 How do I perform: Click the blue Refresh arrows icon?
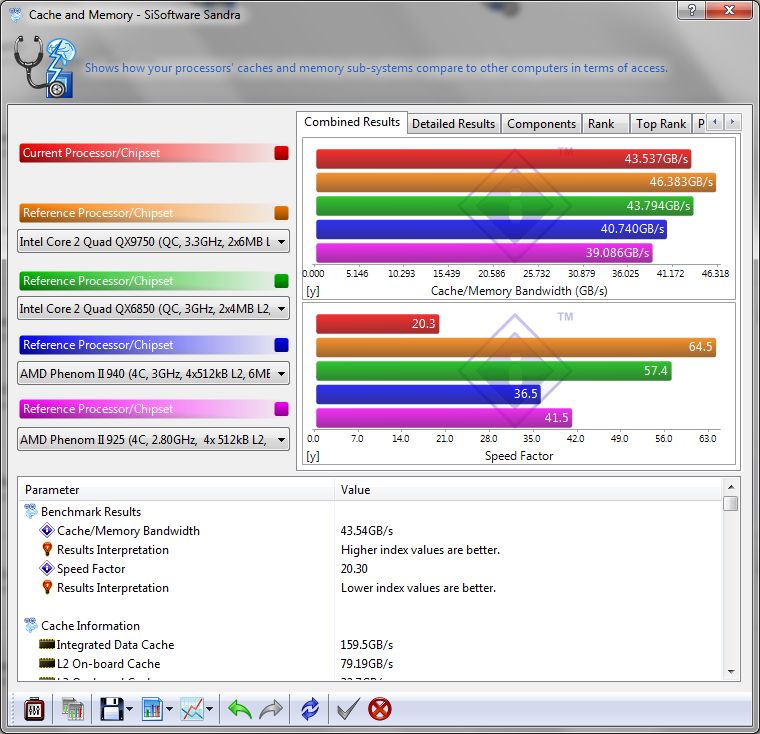tap(310, 710)
